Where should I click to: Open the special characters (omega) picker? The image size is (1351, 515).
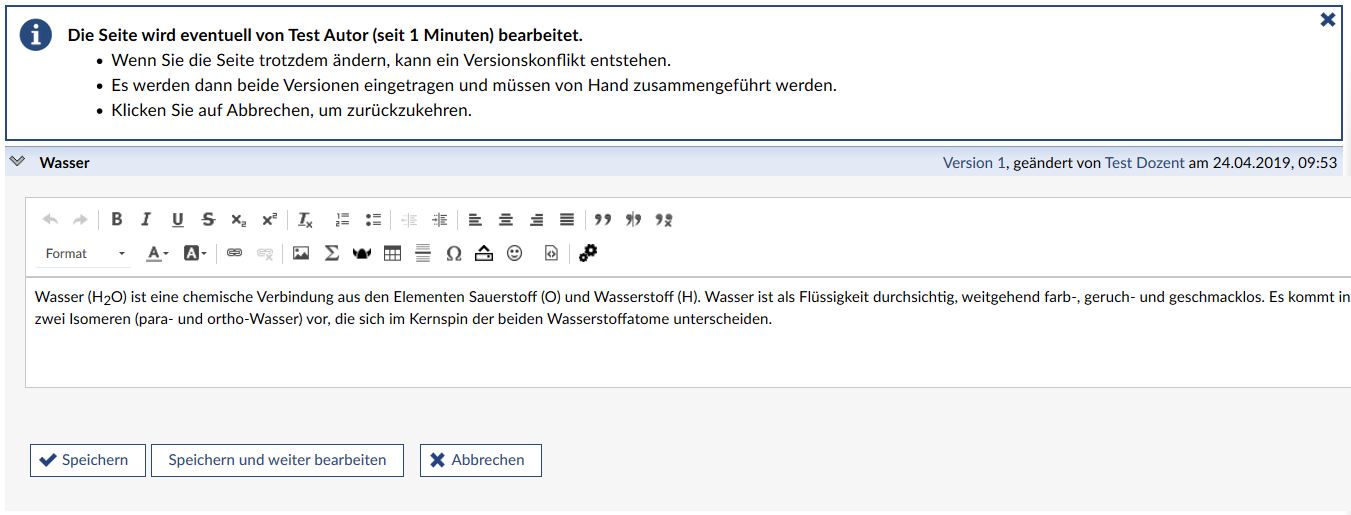453,254
